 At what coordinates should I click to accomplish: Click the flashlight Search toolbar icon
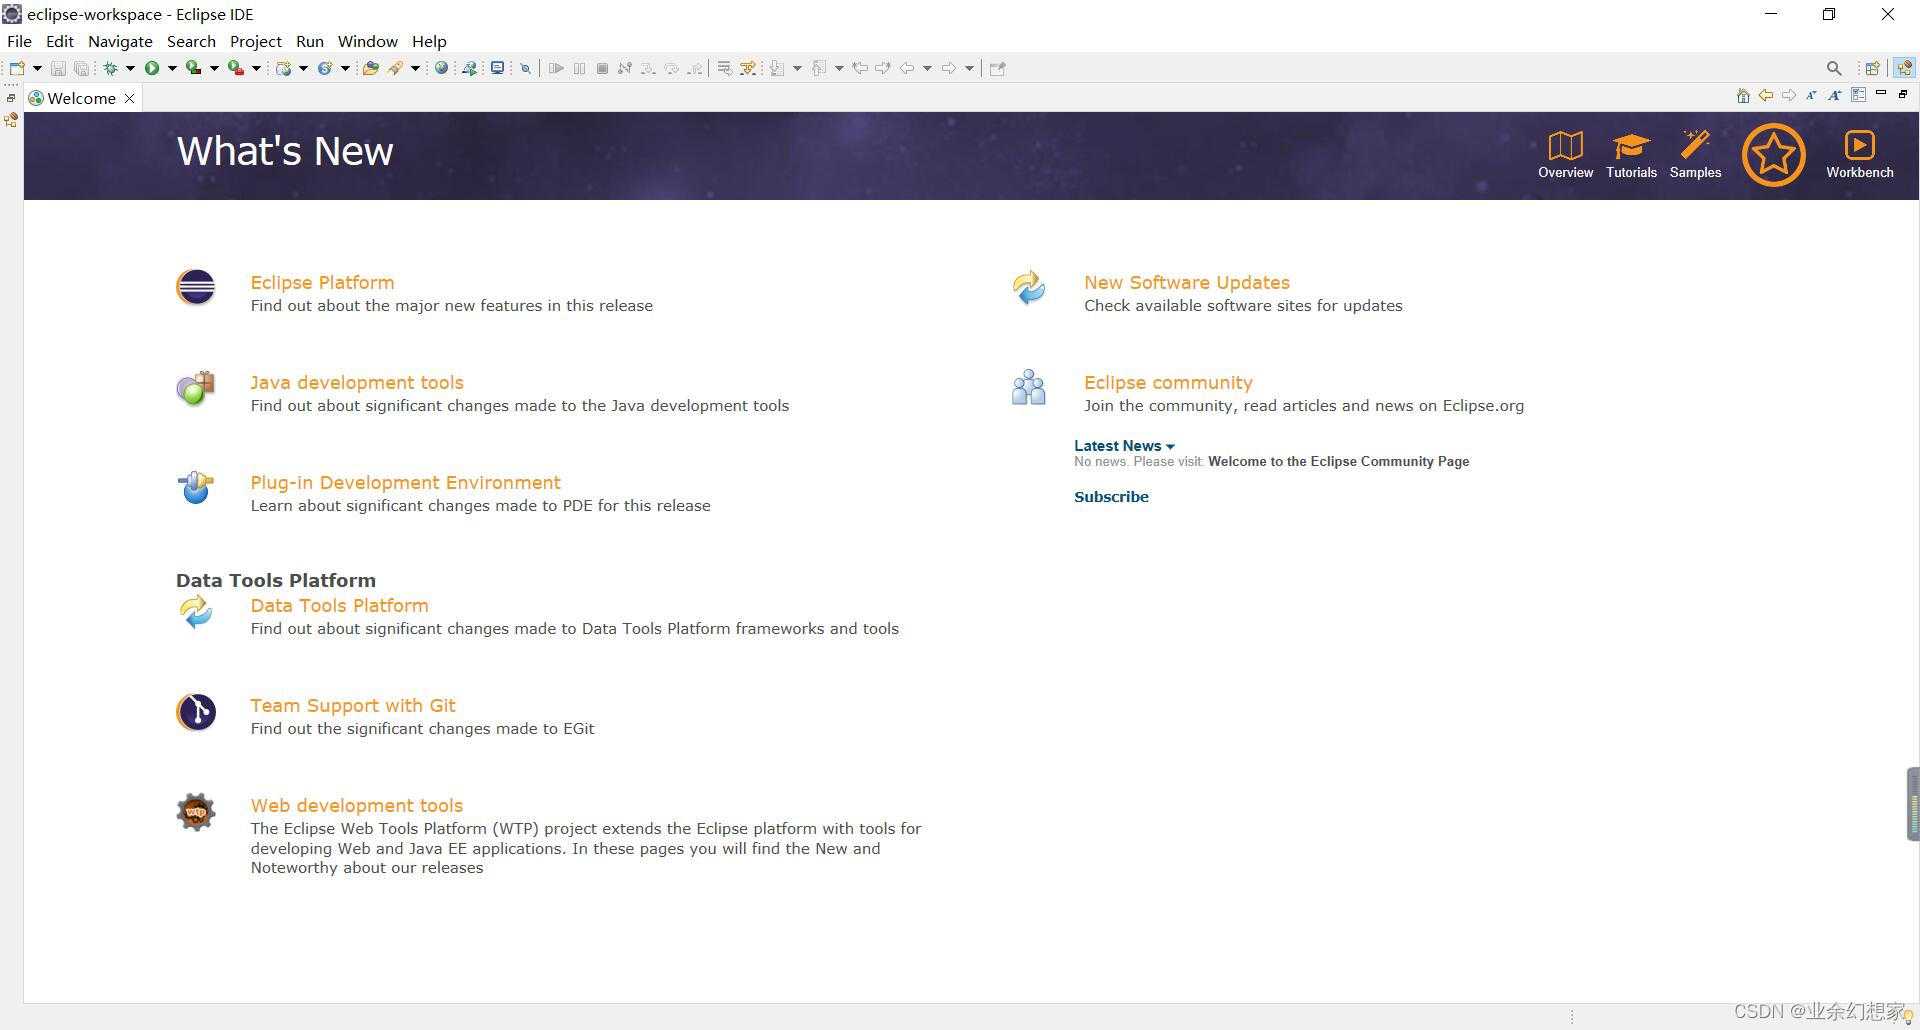coord(396,68)
